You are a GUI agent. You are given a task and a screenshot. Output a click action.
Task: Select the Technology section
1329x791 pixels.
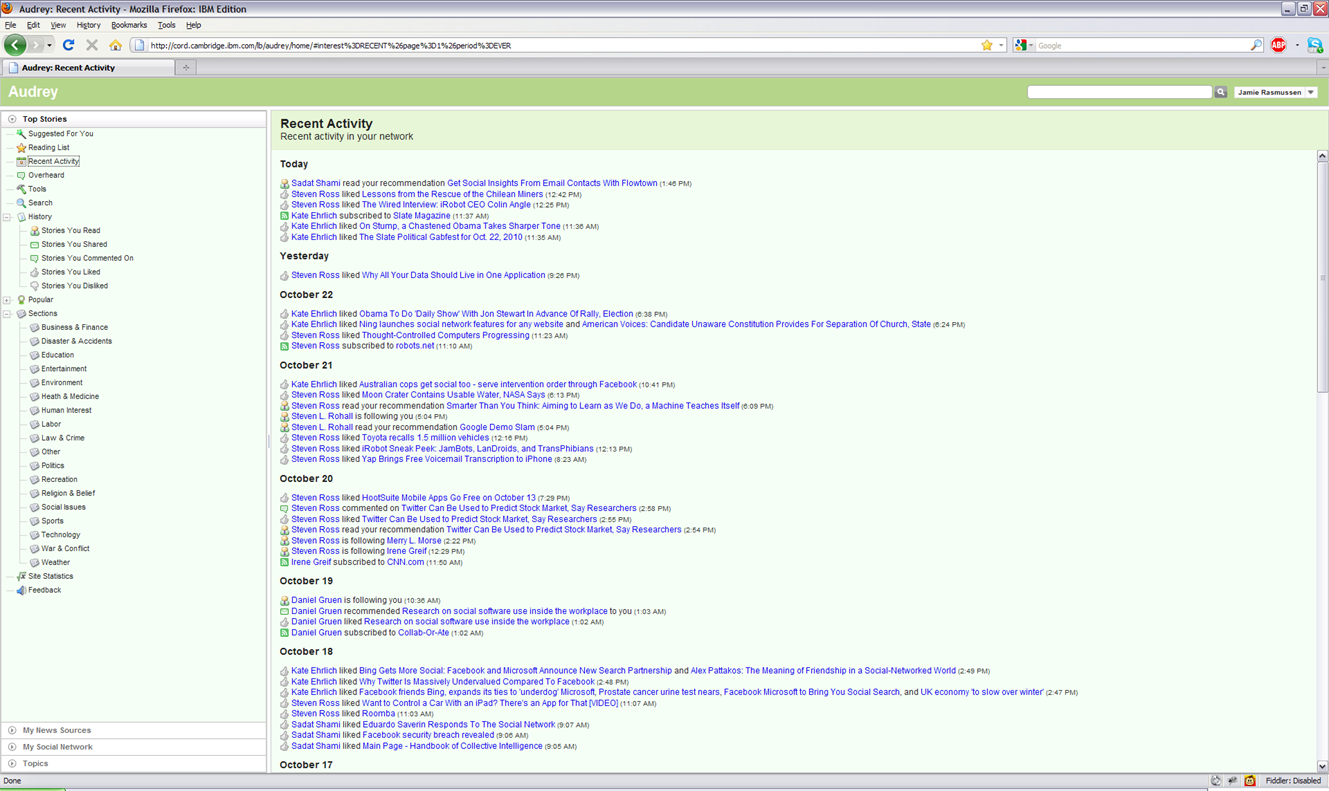point(61,535)
